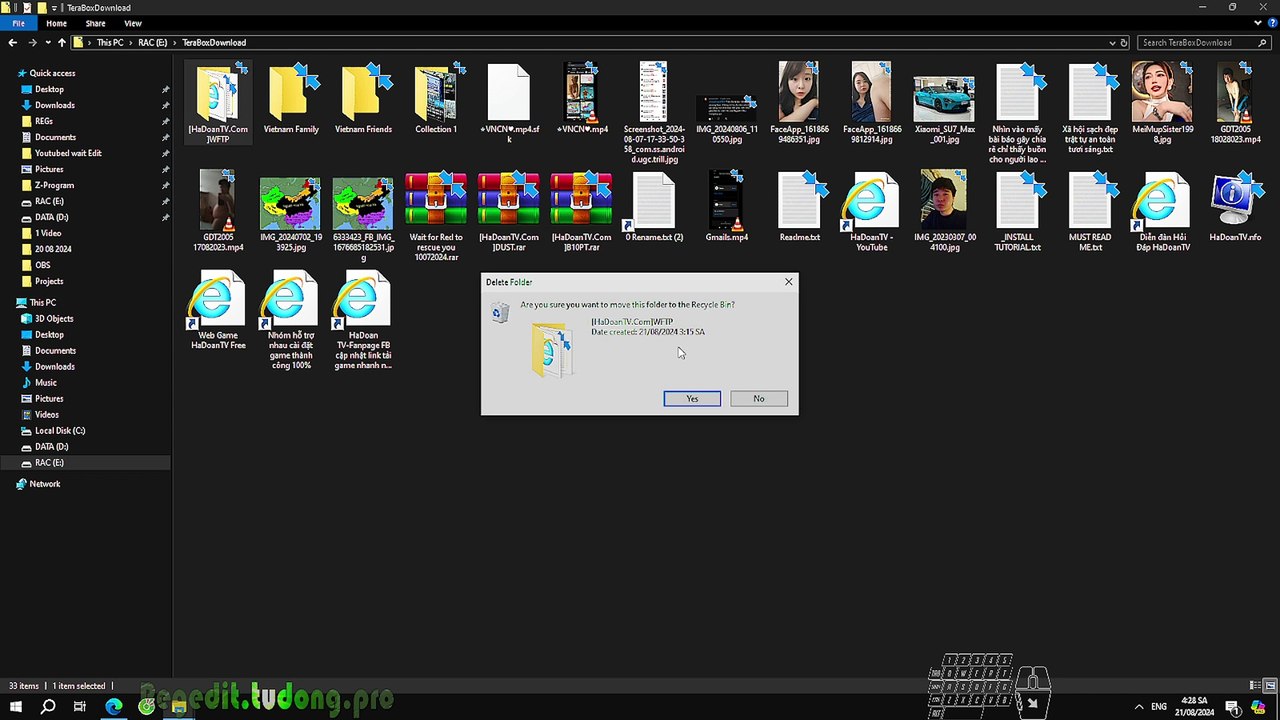Open Z-Program folder in Quick access
Image resolution: width=1280 pixels, height=720 pixels.
(54, 185)
